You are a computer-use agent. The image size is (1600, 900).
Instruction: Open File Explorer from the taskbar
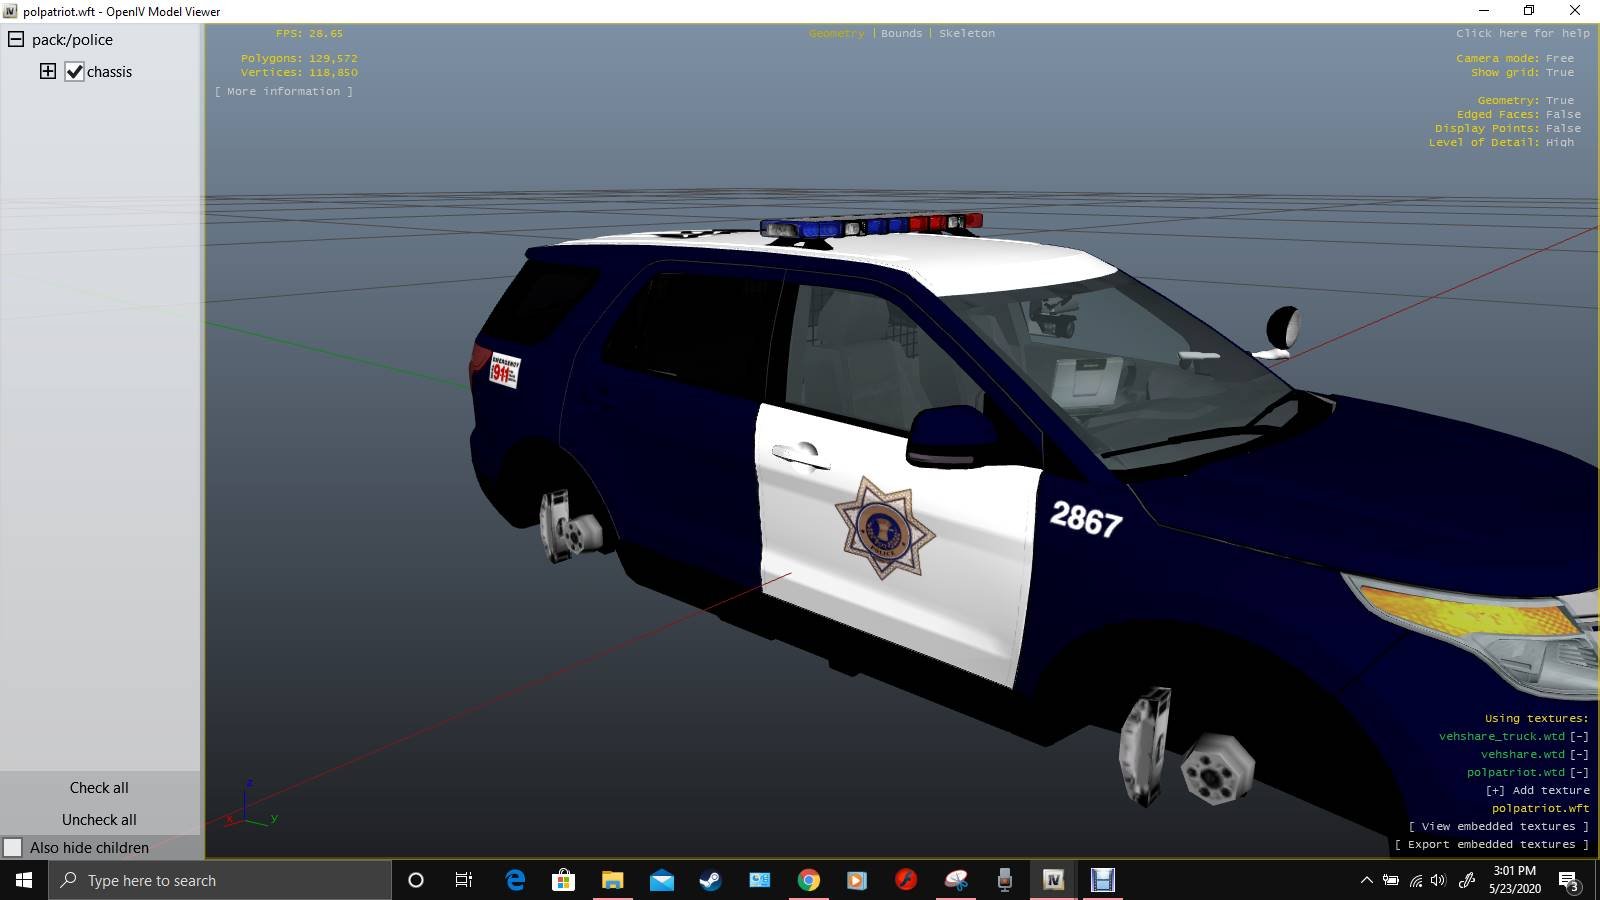click(613, 880)
